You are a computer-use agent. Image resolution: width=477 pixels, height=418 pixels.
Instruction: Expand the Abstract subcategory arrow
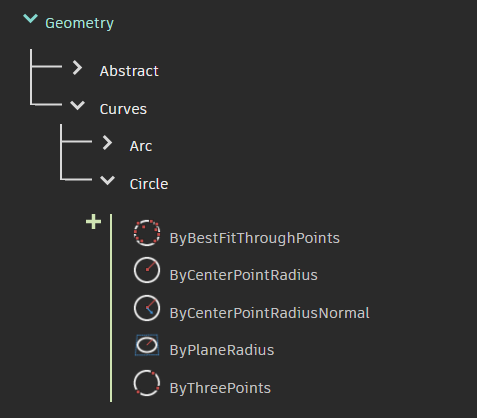(77, 68)
